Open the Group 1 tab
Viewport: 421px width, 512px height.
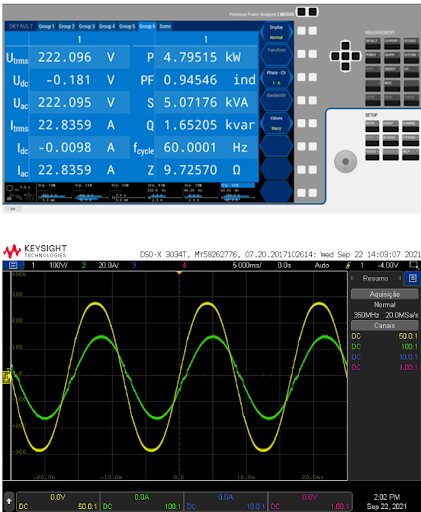pos(46,26)
